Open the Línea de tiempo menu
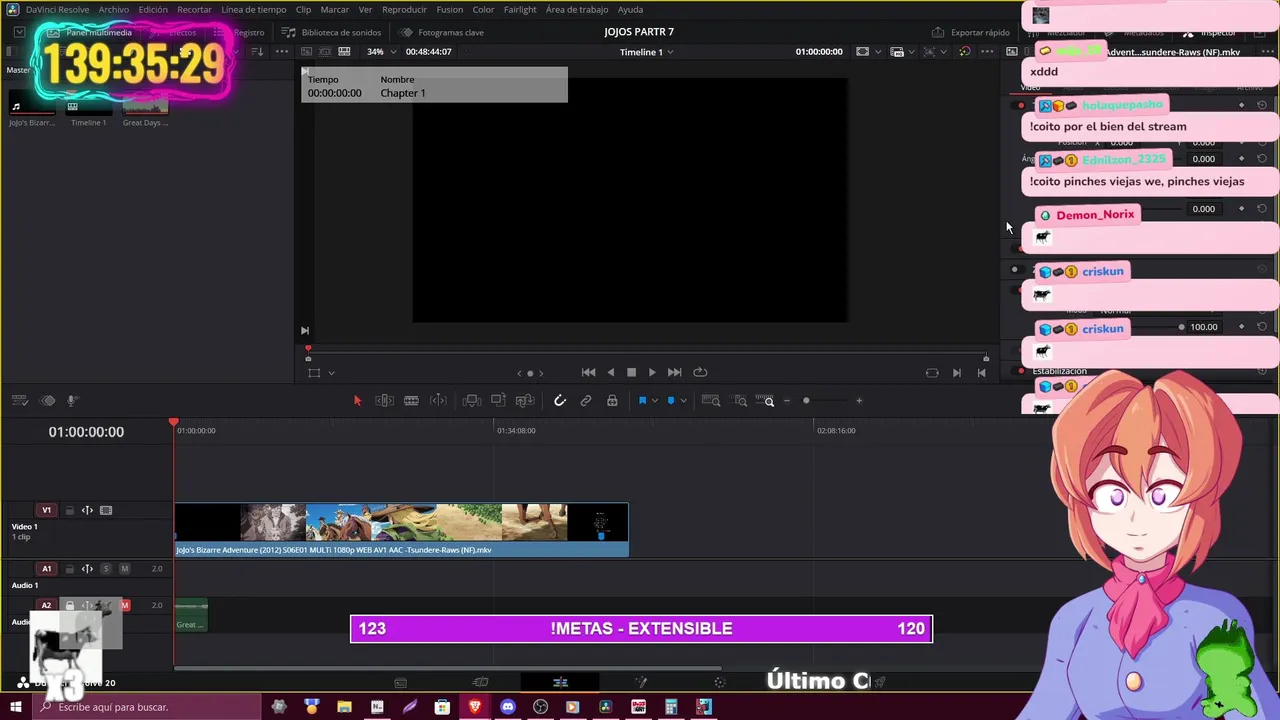This screenshot has width=1280, height=720. coord(254,9)
